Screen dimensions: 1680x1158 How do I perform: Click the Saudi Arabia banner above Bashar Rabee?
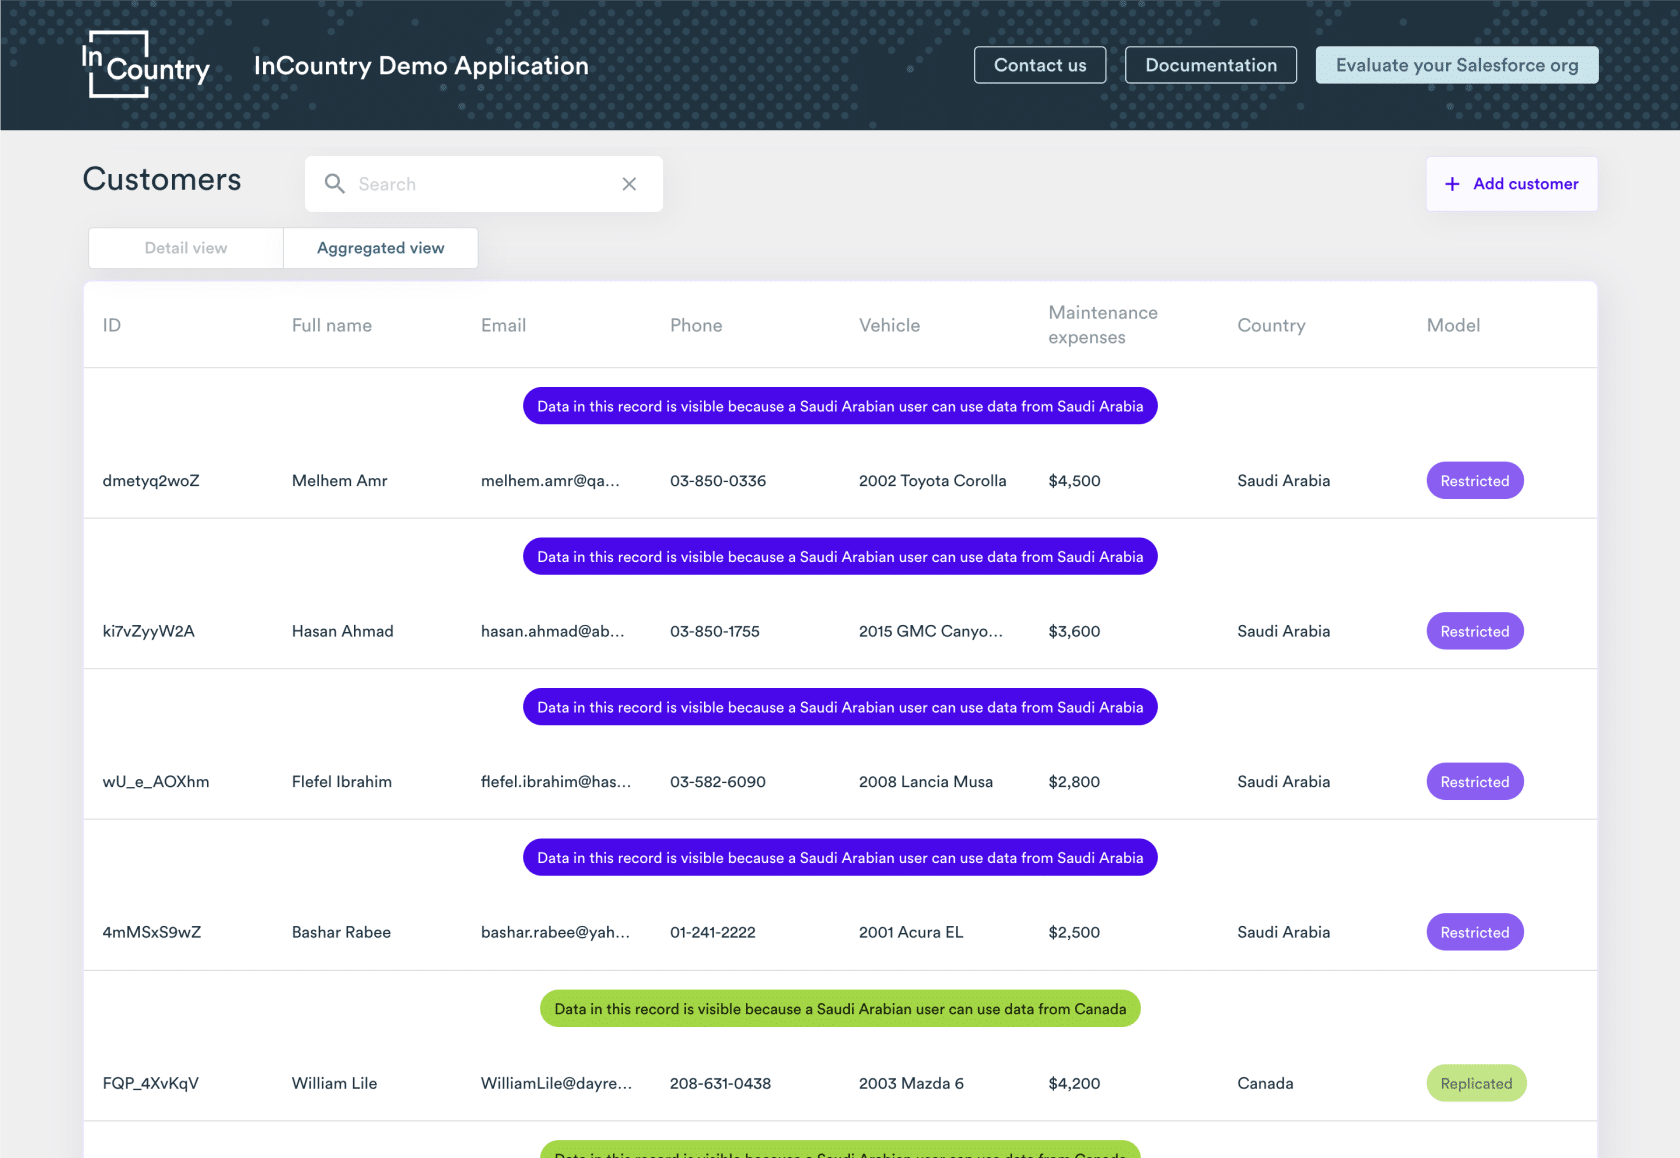840,857
